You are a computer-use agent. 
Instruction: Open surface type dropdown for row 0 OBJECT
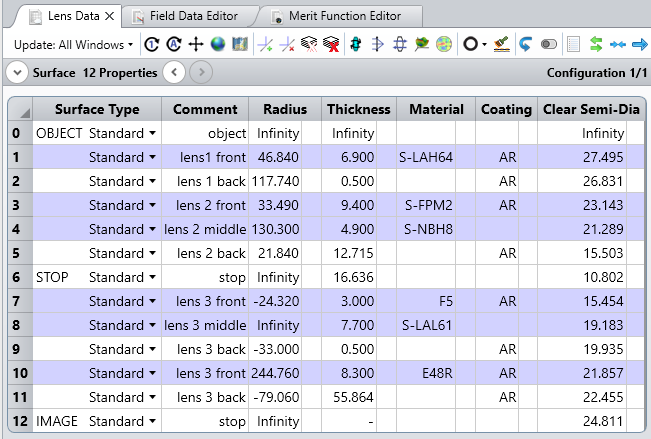(x=152, y=133)
